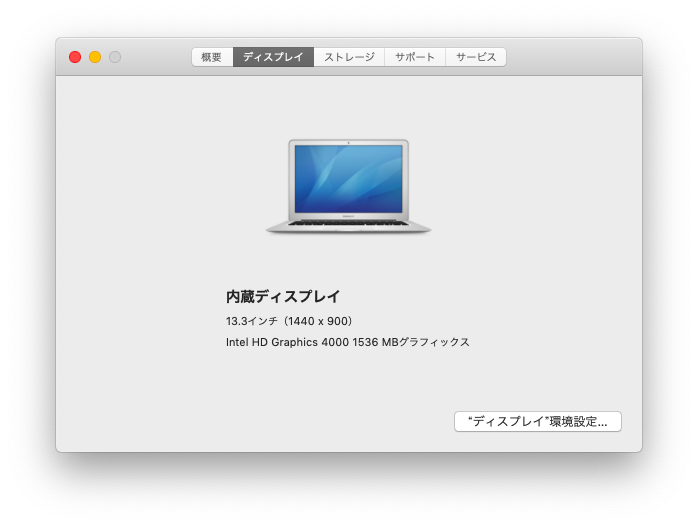This screenshot has width=698, height=526.
Task: Select the ディスプレイ tab
Action: pyautogui.click(x=273, y=57)
